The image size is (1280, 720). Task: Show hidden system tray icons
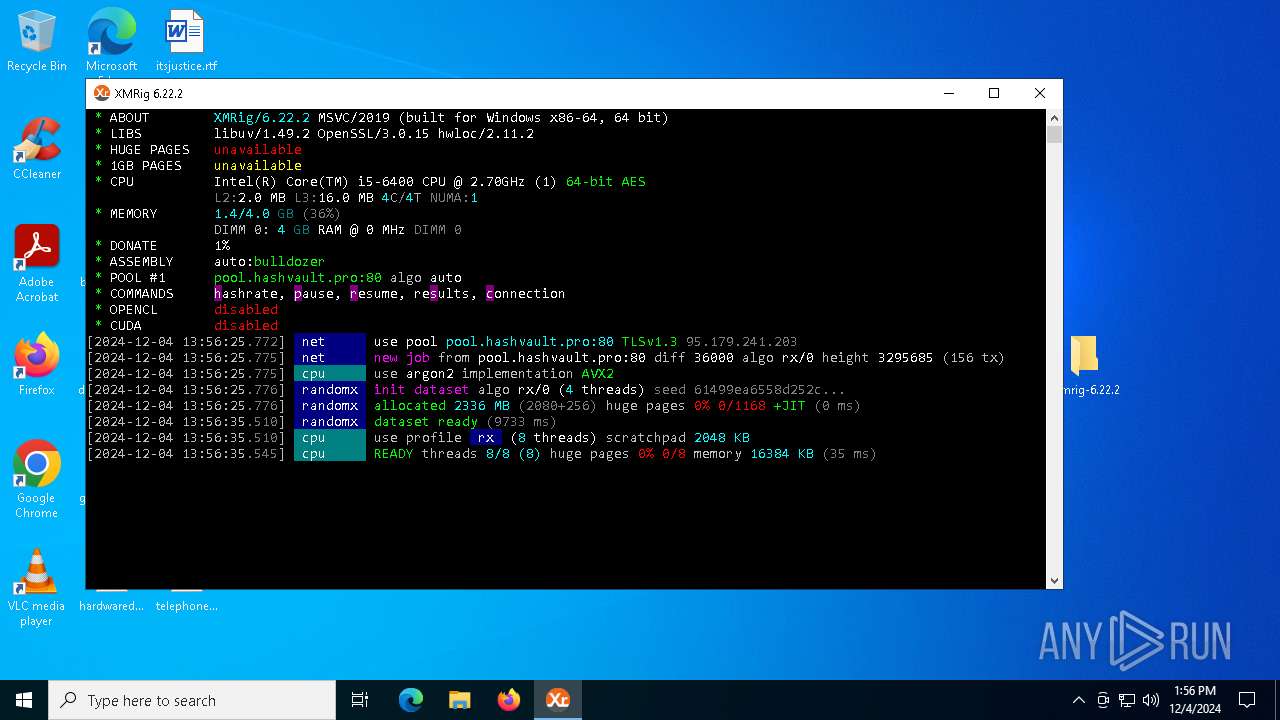[x=1078, y=700]
